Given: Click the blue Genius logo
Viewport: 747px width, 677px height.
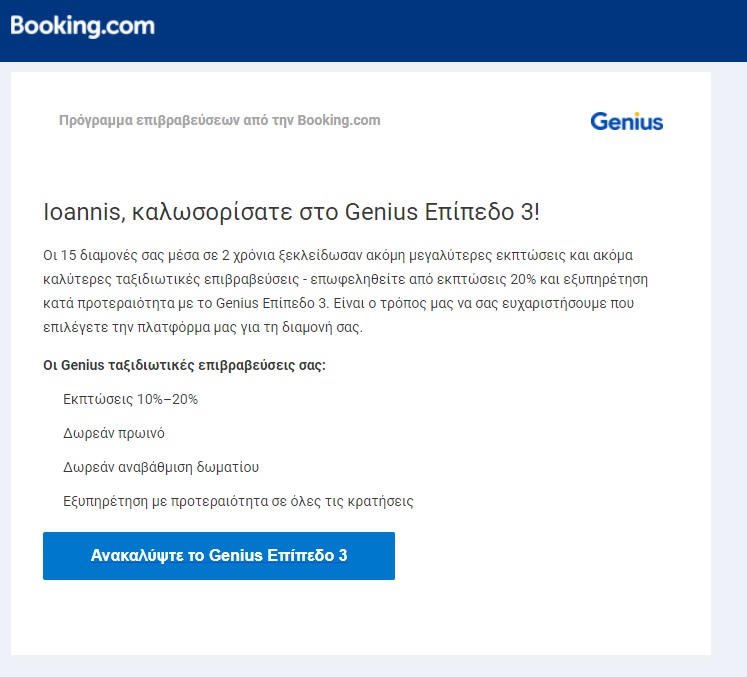Looking at the screenshot, I should pos(626,121).
